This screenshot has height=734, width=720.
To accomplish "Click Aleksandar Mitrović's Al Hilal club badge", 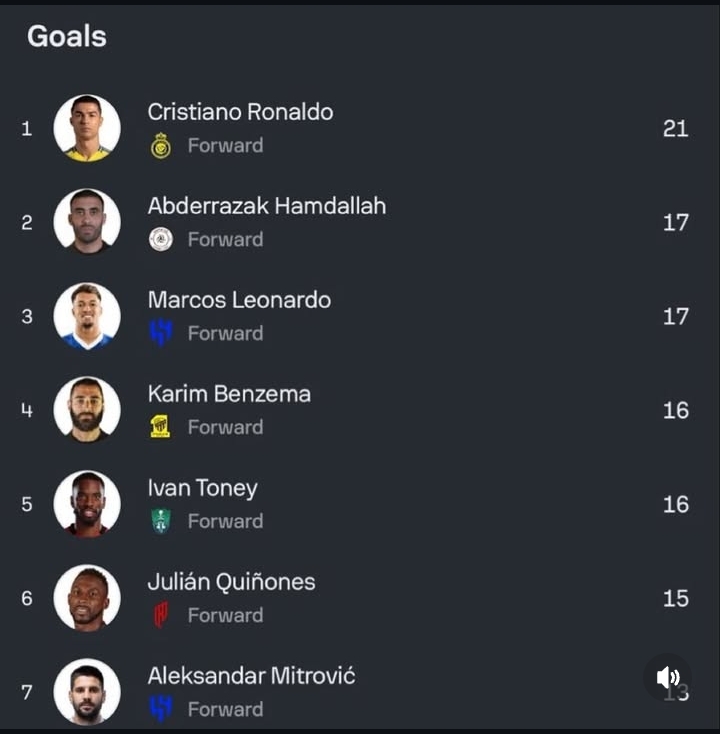I will point(160,709).
